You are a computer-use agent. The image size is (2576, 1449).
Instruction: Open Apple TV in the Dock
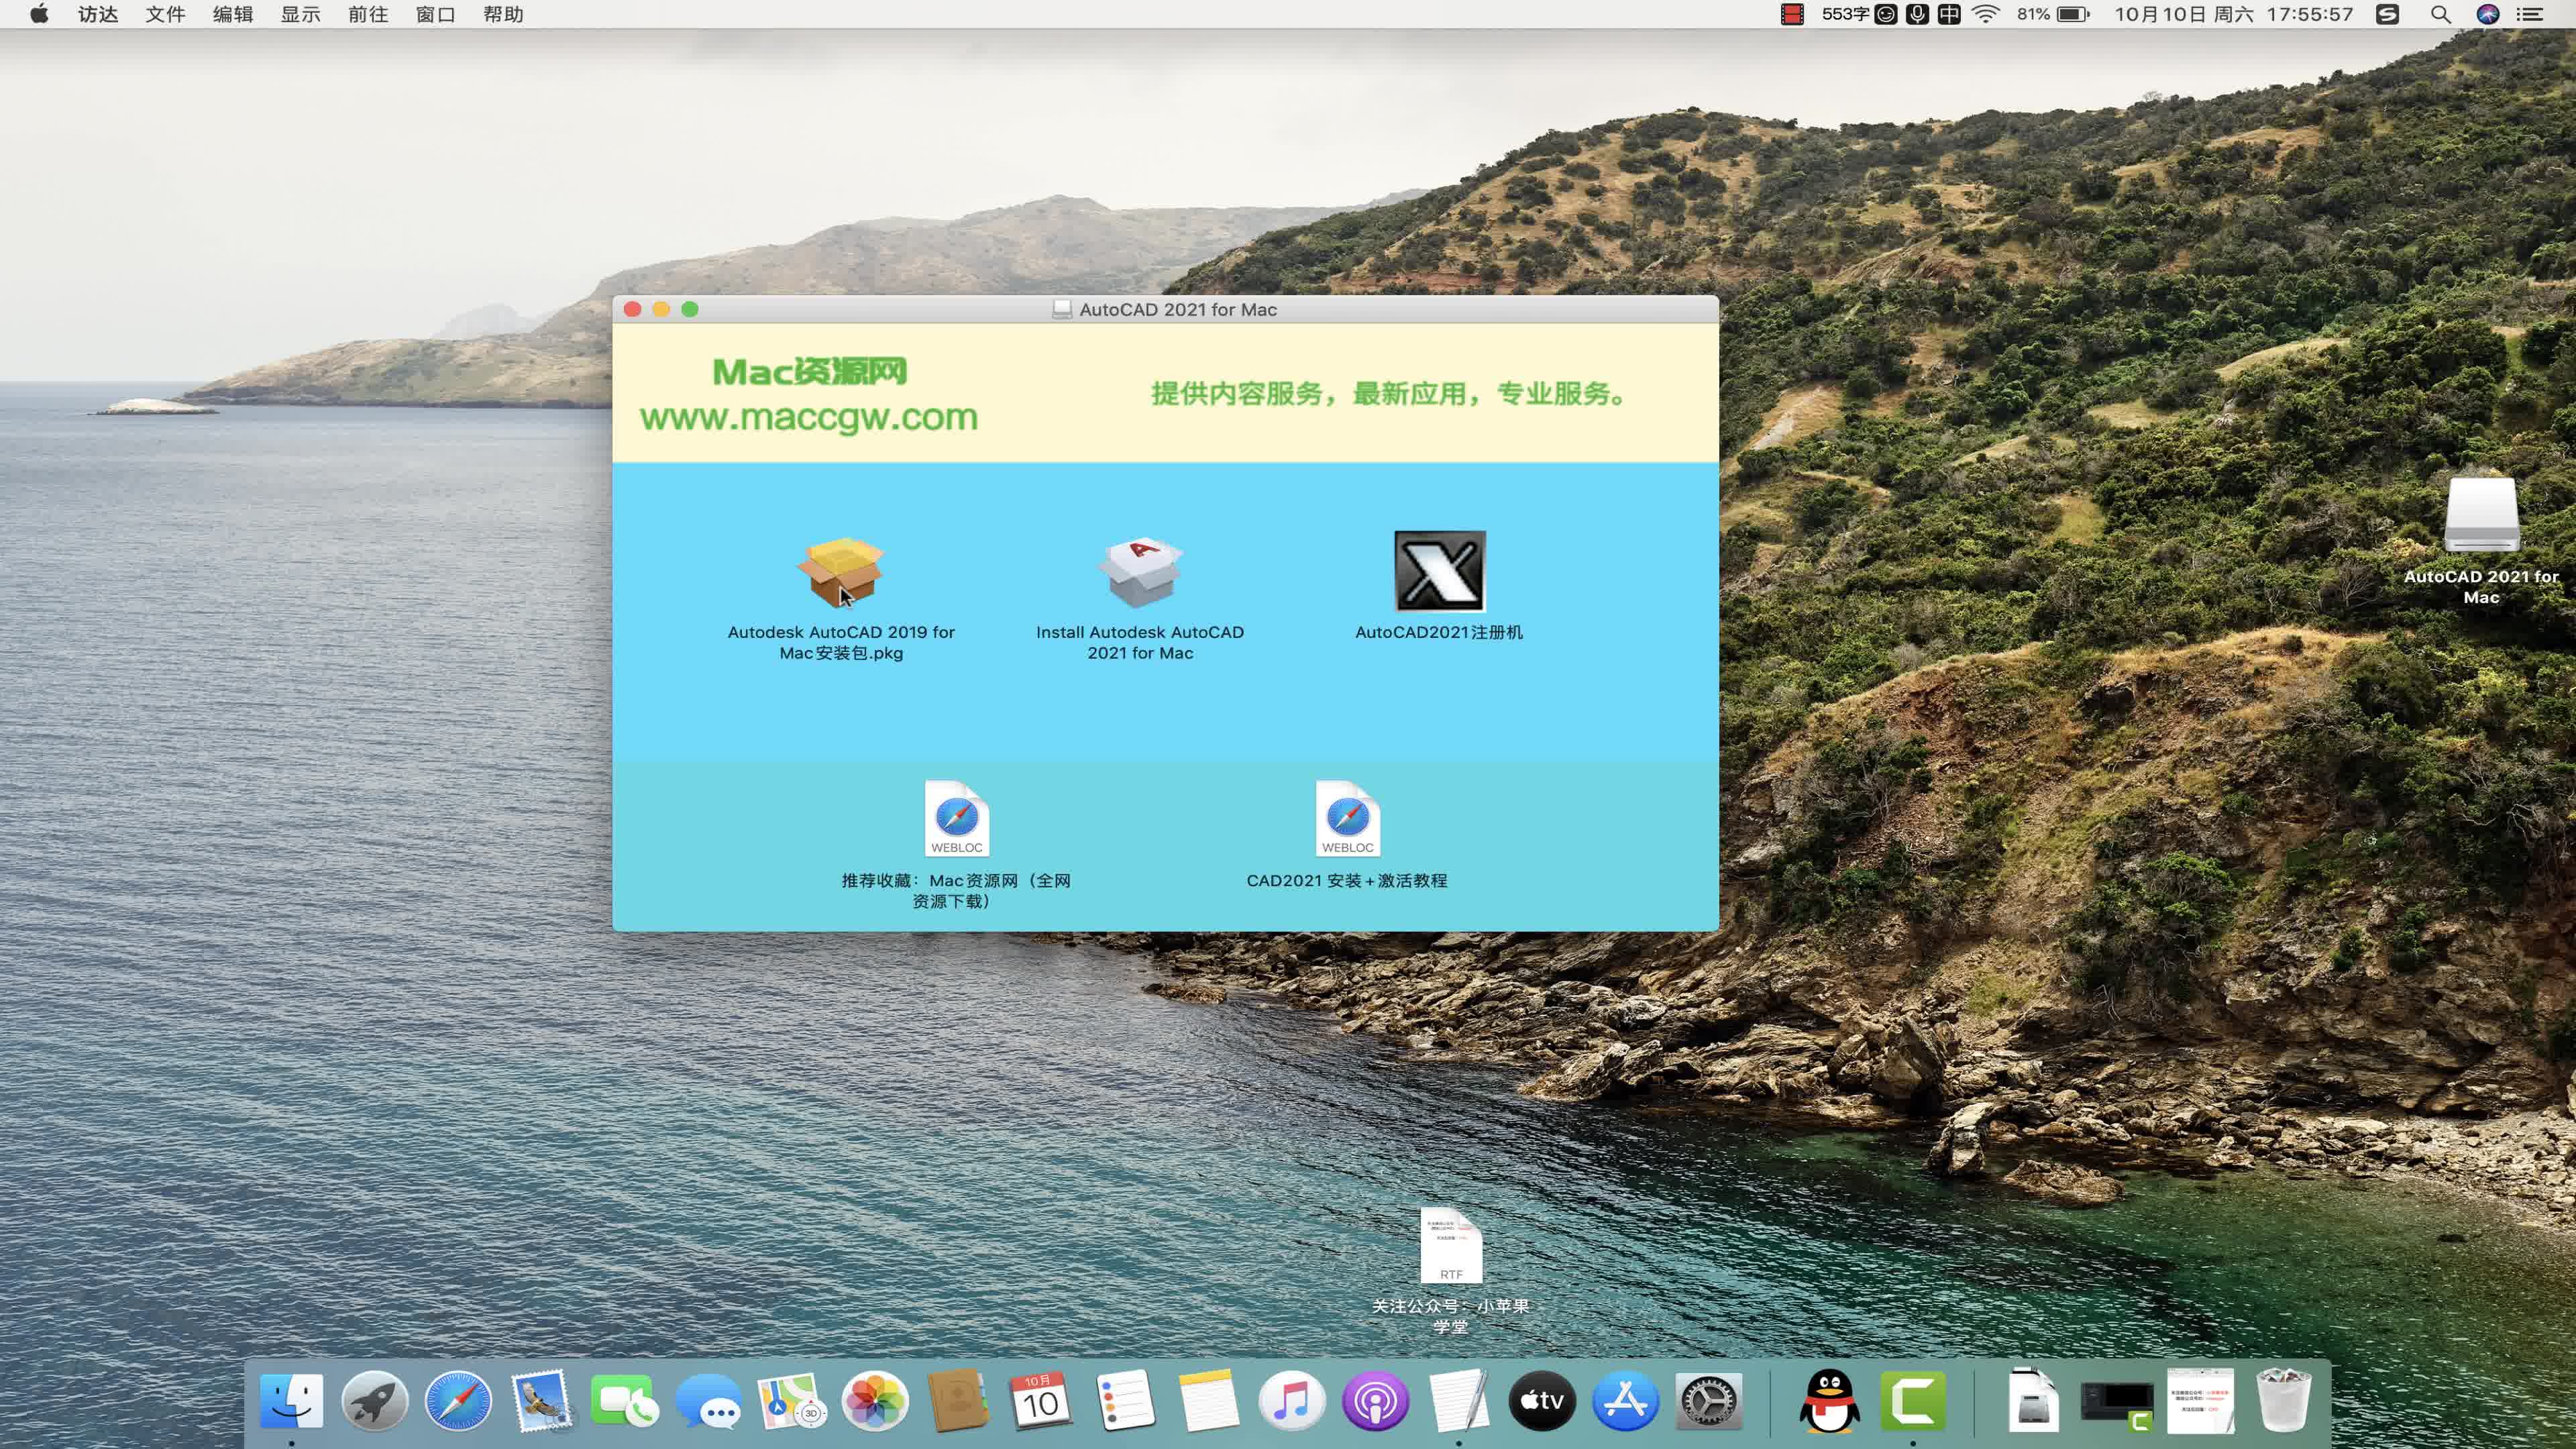tap(1541, 1400)
